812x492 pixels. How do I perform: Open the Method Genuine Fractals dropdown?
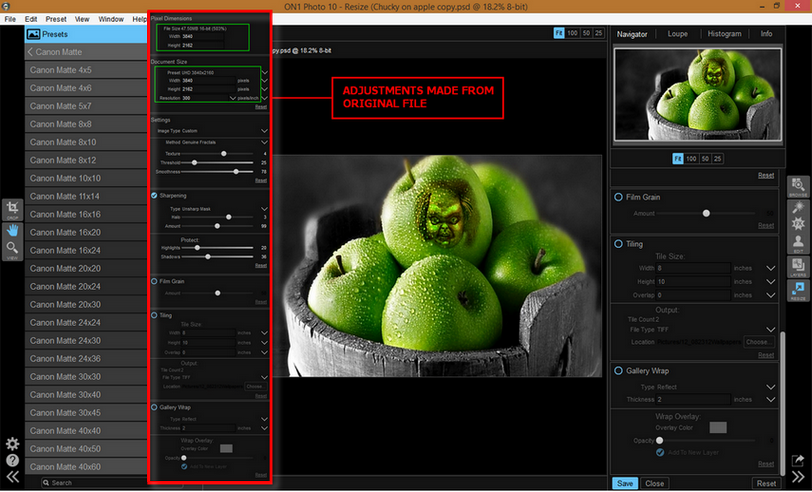265,142
